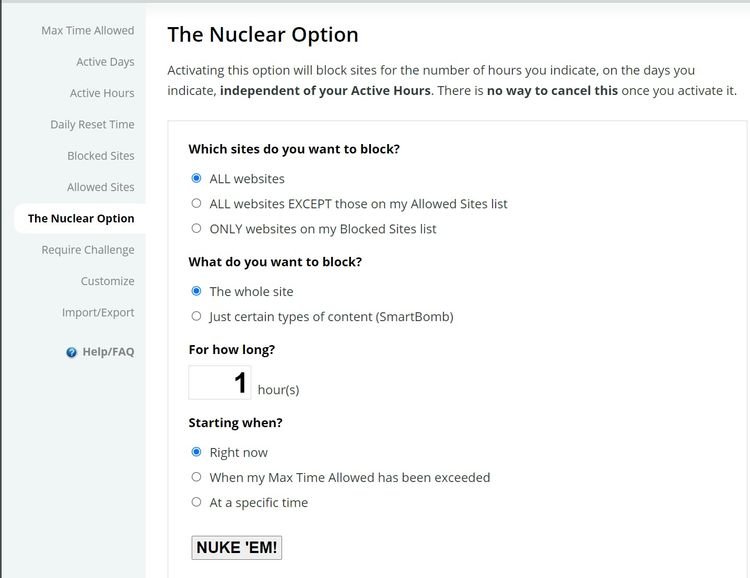Choose ALL websites EXCEPT Allowed Sites option
This screenshot has width=750, height=578.
point(196,204)
